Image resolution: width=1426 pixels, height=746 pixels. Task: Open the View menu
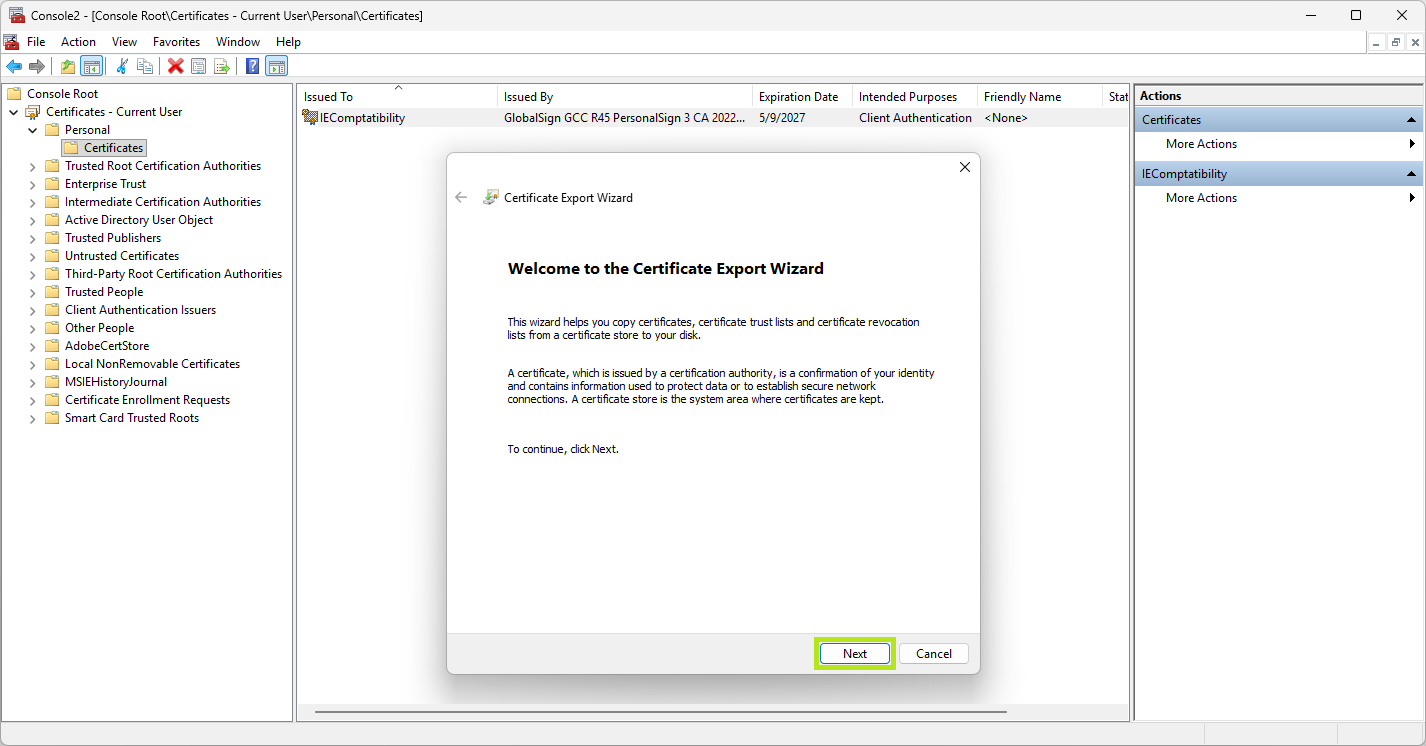(124, 42)
